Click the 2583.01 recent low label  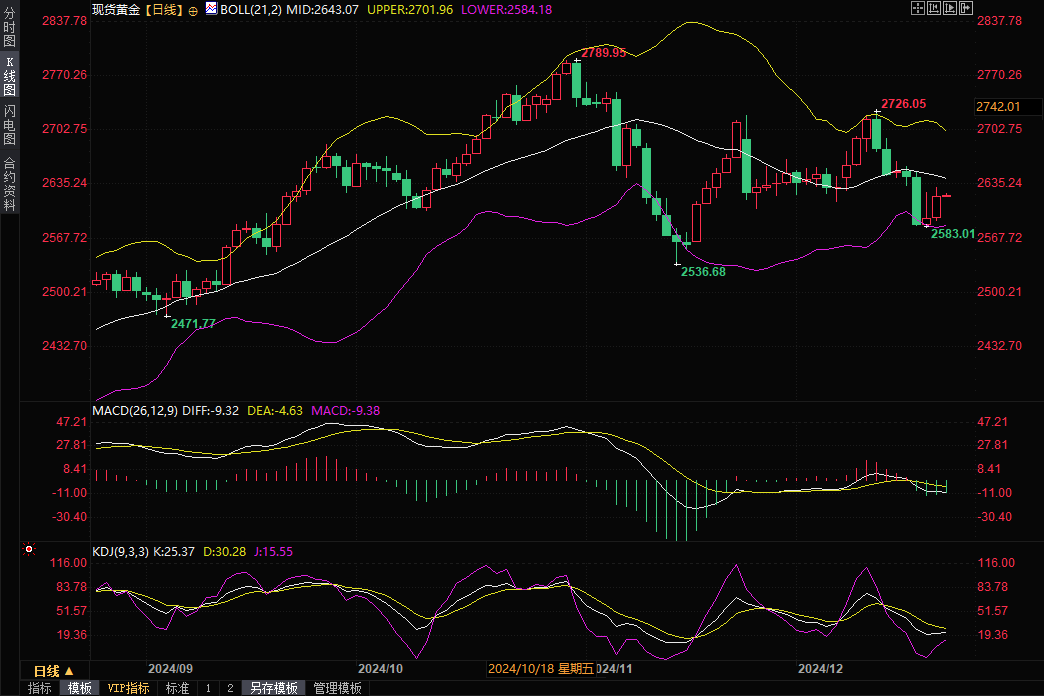(953, 234)
